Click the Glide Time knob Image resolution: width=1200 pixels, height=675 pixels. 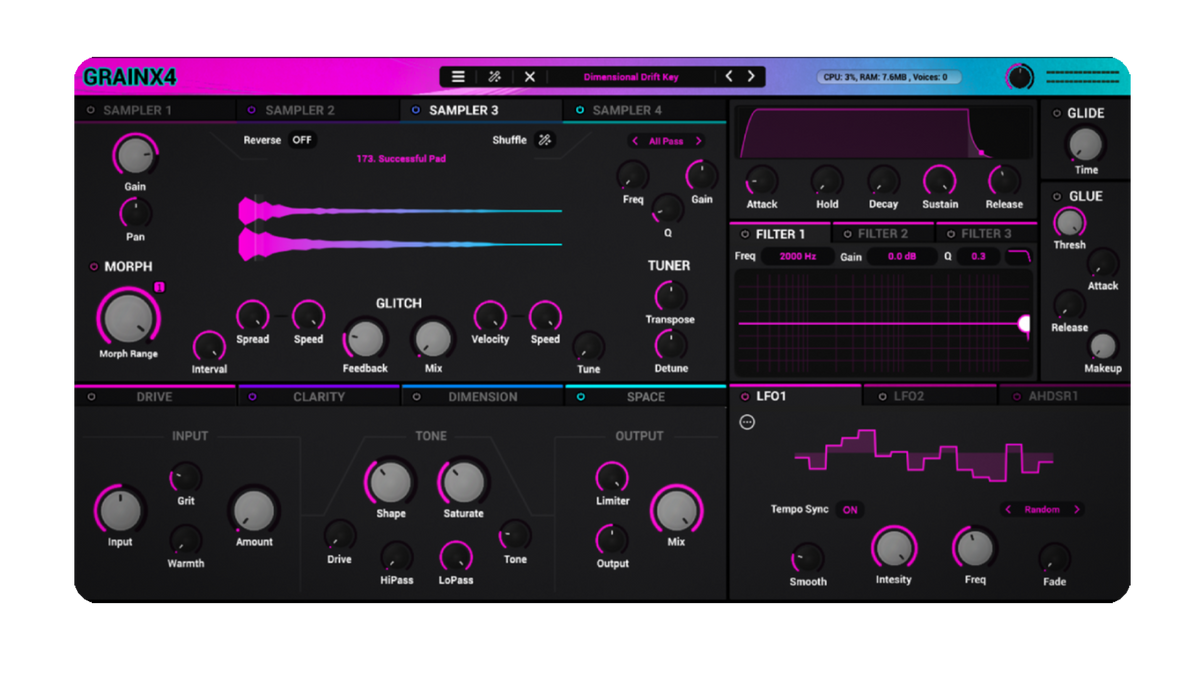click(1086, 145)
